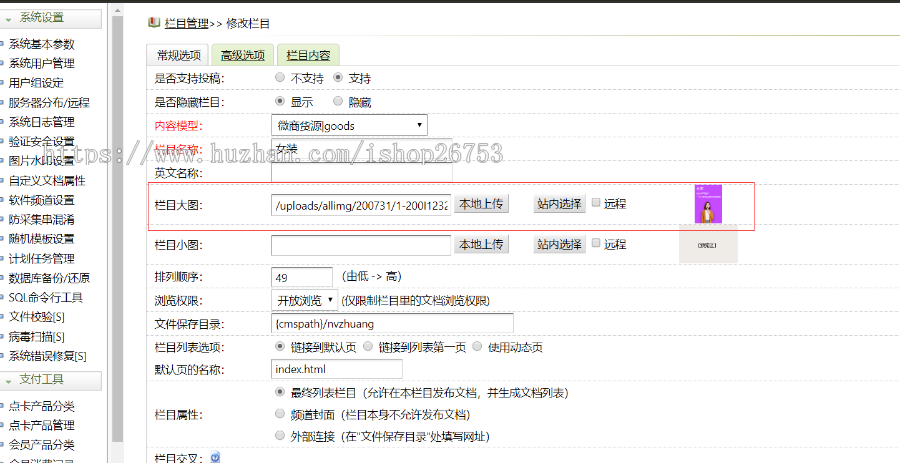This screenshot has height=463, width=900.
Task: Click 本地上传 for 栏目大图
Action: point(481,204)
